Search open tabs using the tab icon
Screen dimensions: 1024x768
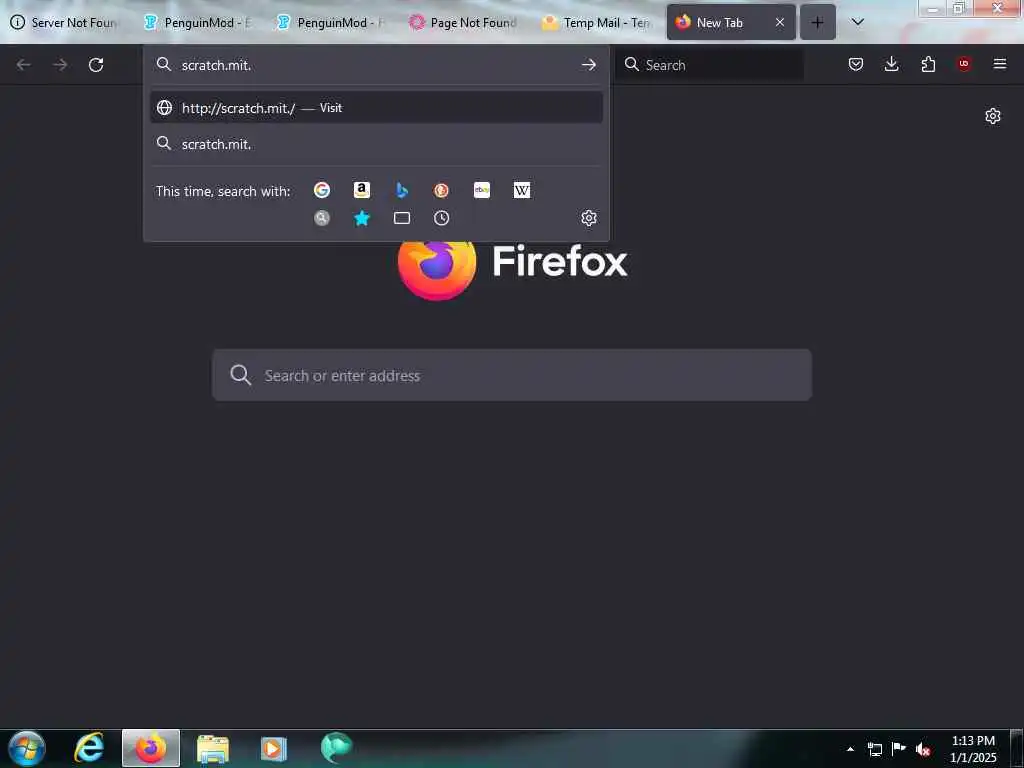402,218
